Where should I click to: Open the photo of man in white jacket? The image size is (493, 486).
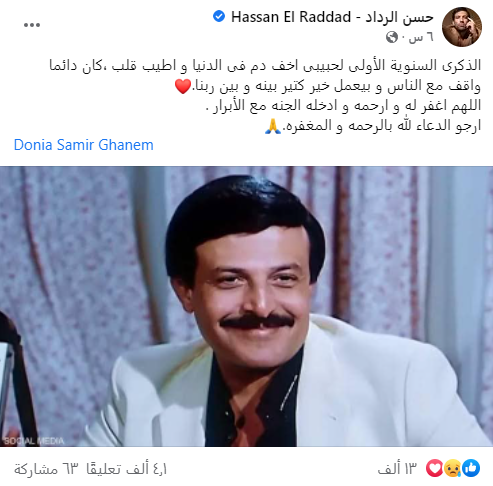[246, 306]
